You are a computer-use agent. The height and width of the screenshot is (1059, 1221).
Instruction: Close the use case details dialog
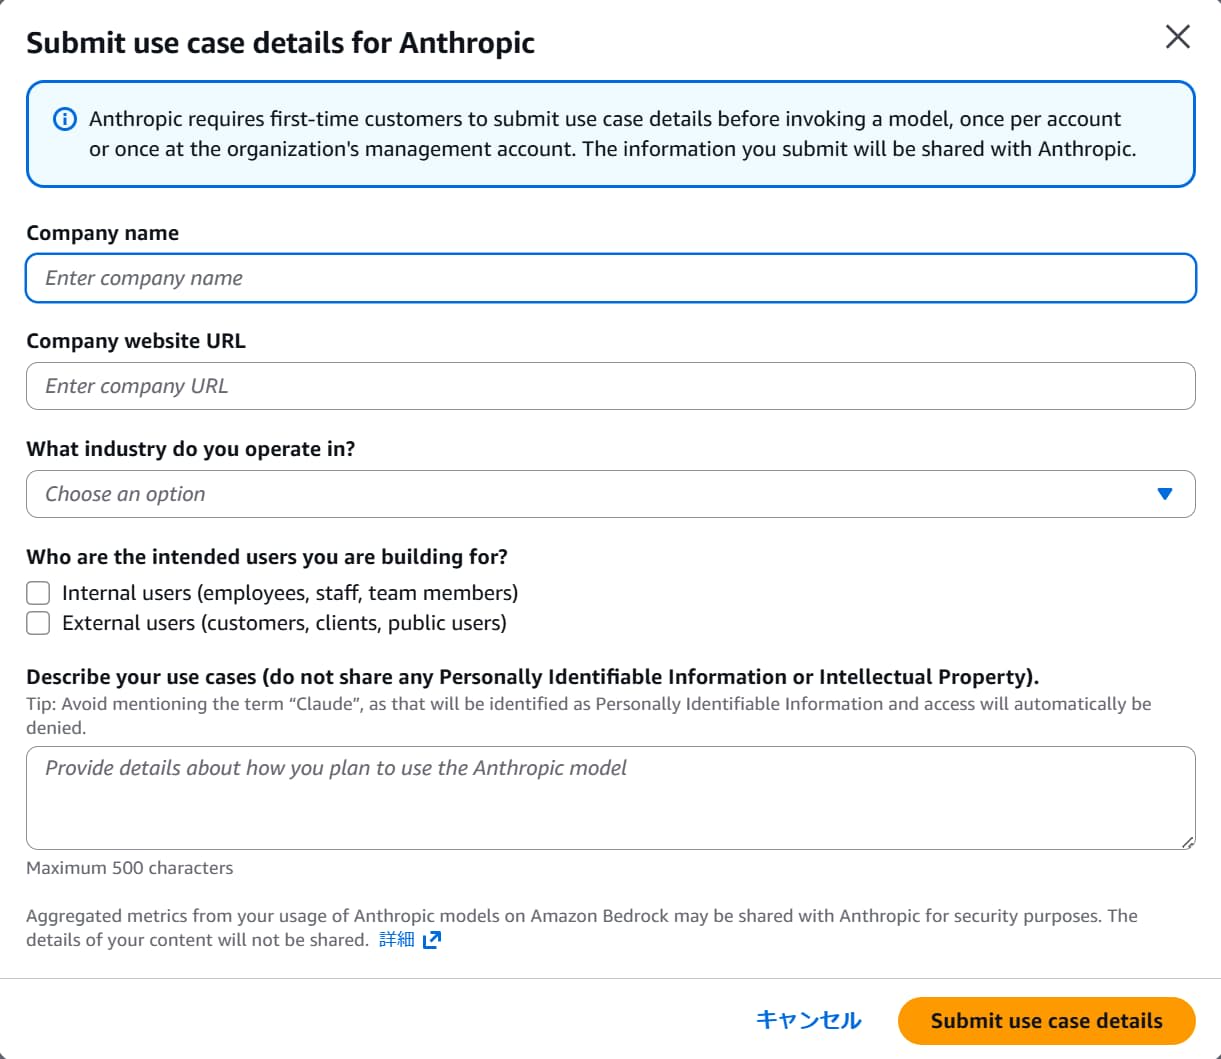point(1178,37)
